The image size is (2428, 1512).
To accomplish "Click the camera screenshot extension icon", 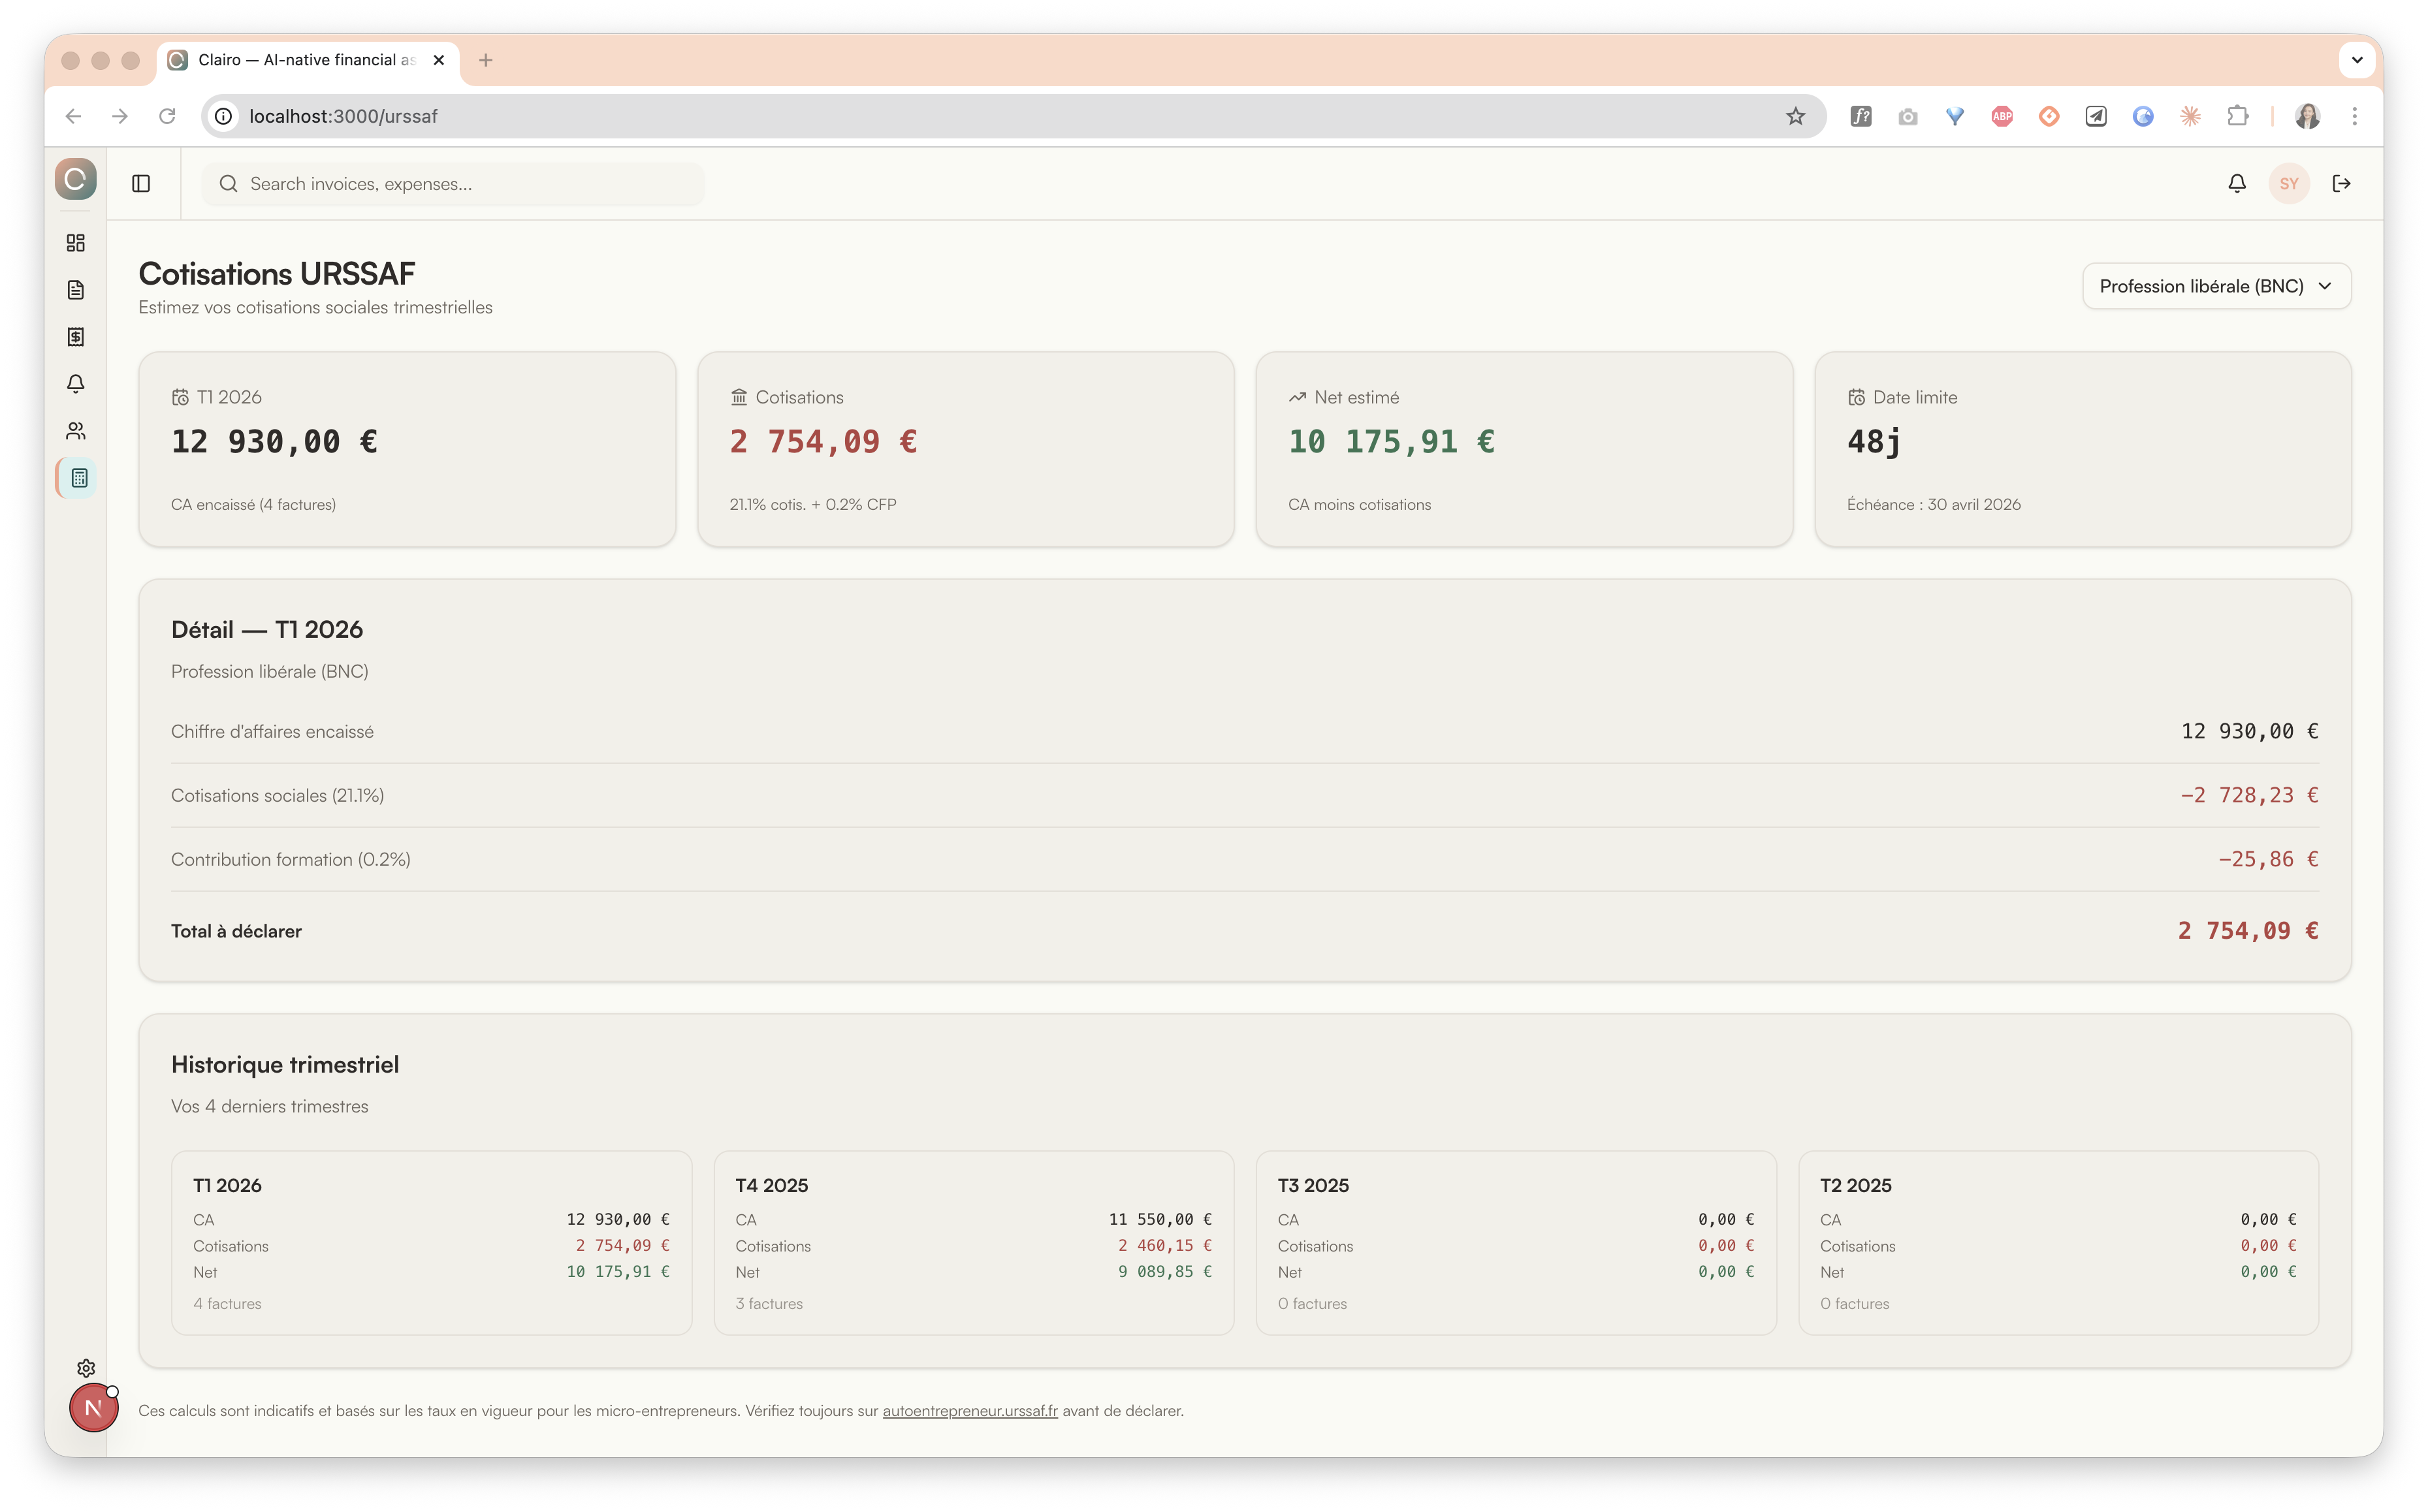I will click(x=1908, y=117).
